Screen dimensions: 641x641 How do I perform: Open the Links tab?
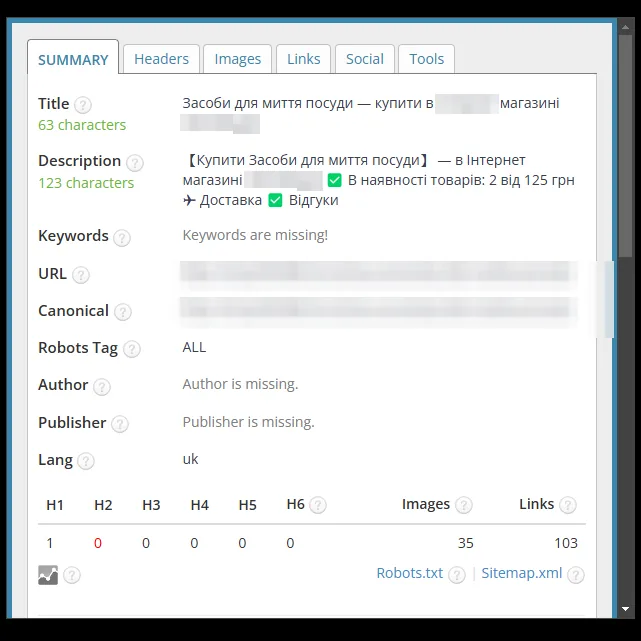pos(303,59)
